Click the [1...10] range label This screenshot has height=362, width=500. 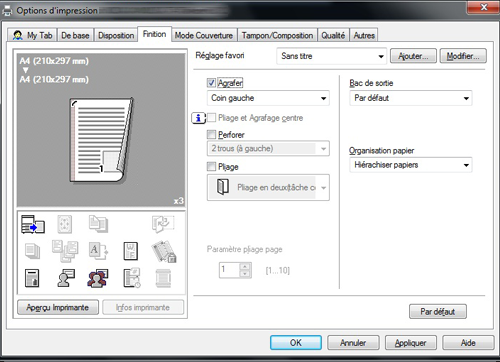click(278, 270)
